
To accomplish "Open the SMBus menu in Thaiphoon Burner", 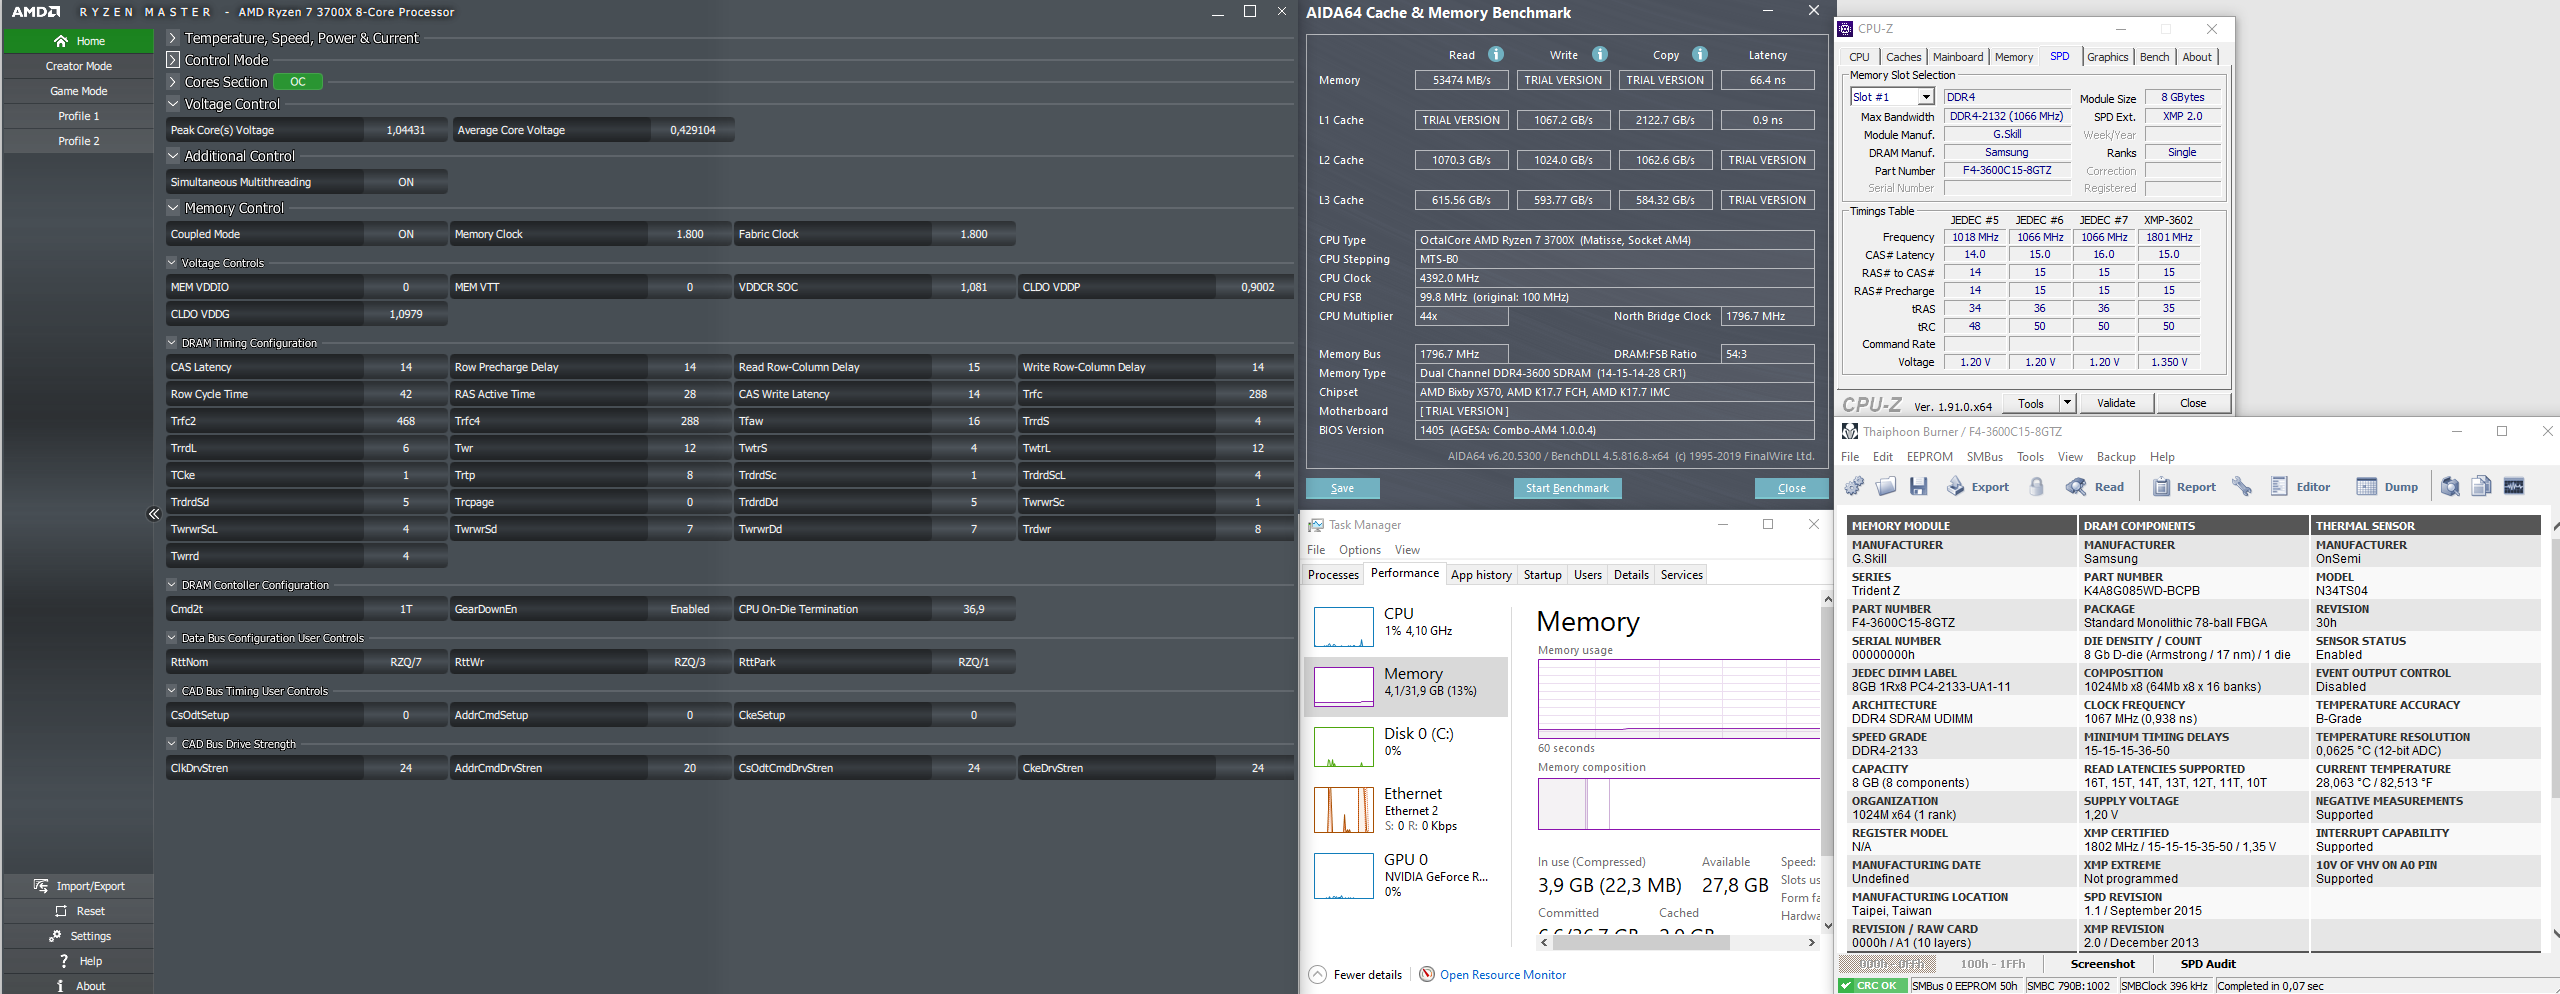I will (1984, 457).
